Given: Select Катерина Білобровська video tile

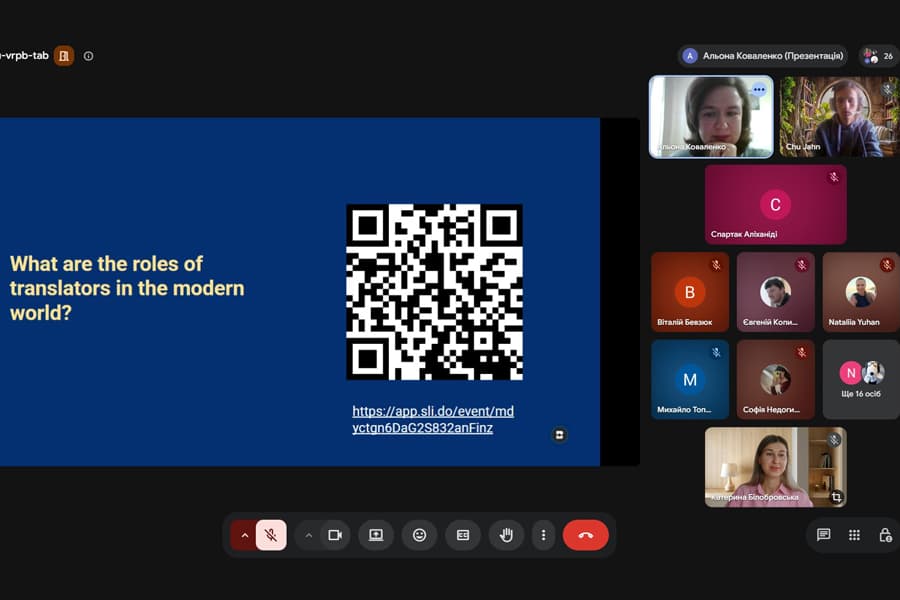Looking at the screenshot, I should point(775,467).
